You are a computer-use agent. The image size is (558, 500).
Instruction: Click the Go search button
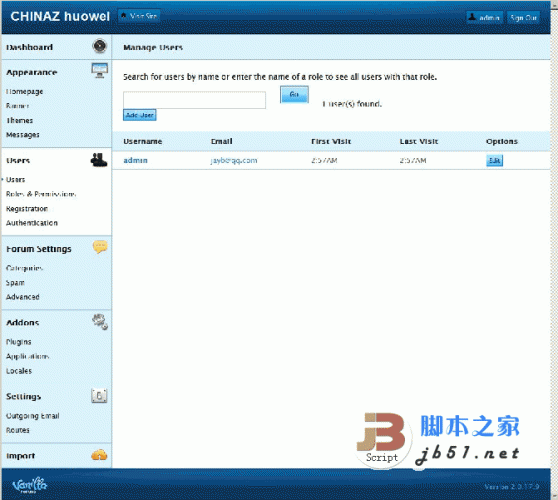click(x=294, y=94)
